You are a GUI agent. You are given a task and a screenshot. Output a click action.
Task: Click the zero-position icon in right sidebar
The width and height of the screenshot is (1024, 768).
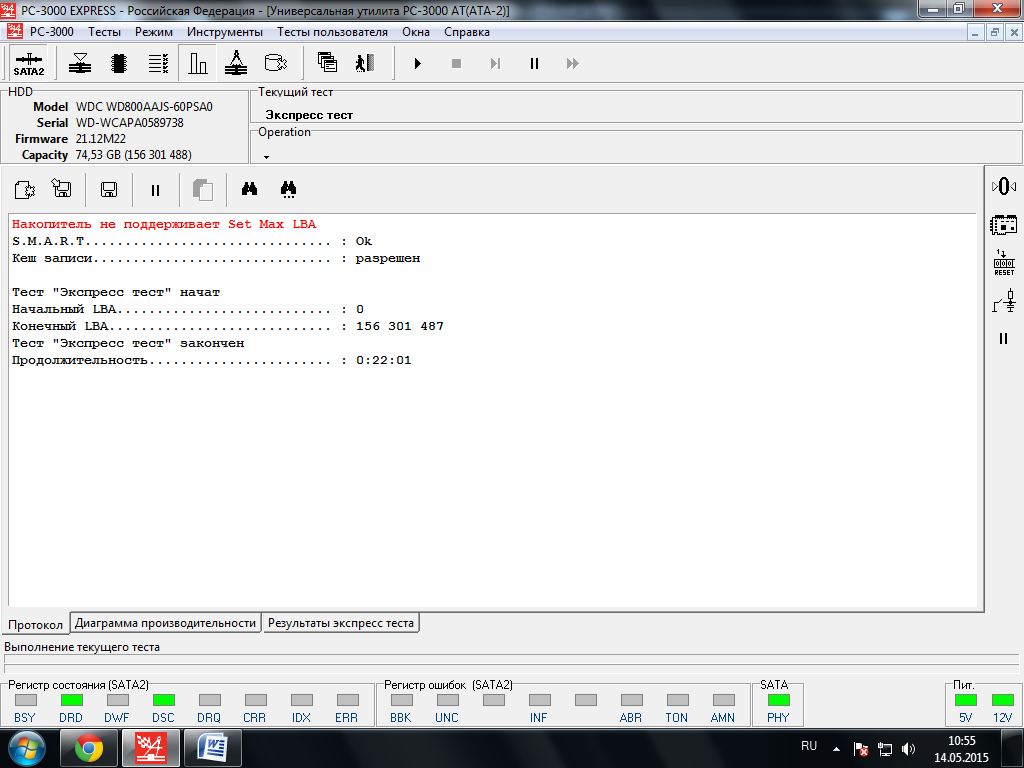point(1004,187)
